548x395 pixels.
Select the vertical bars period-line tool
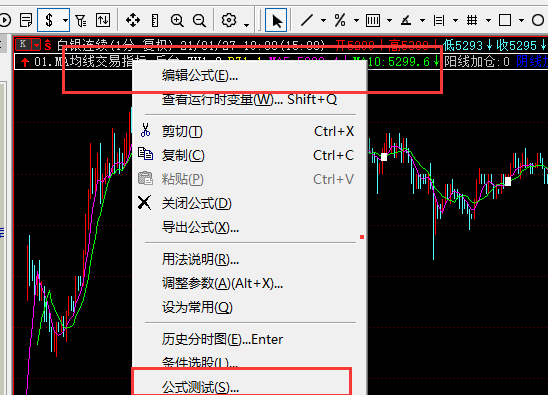(373, 20)
